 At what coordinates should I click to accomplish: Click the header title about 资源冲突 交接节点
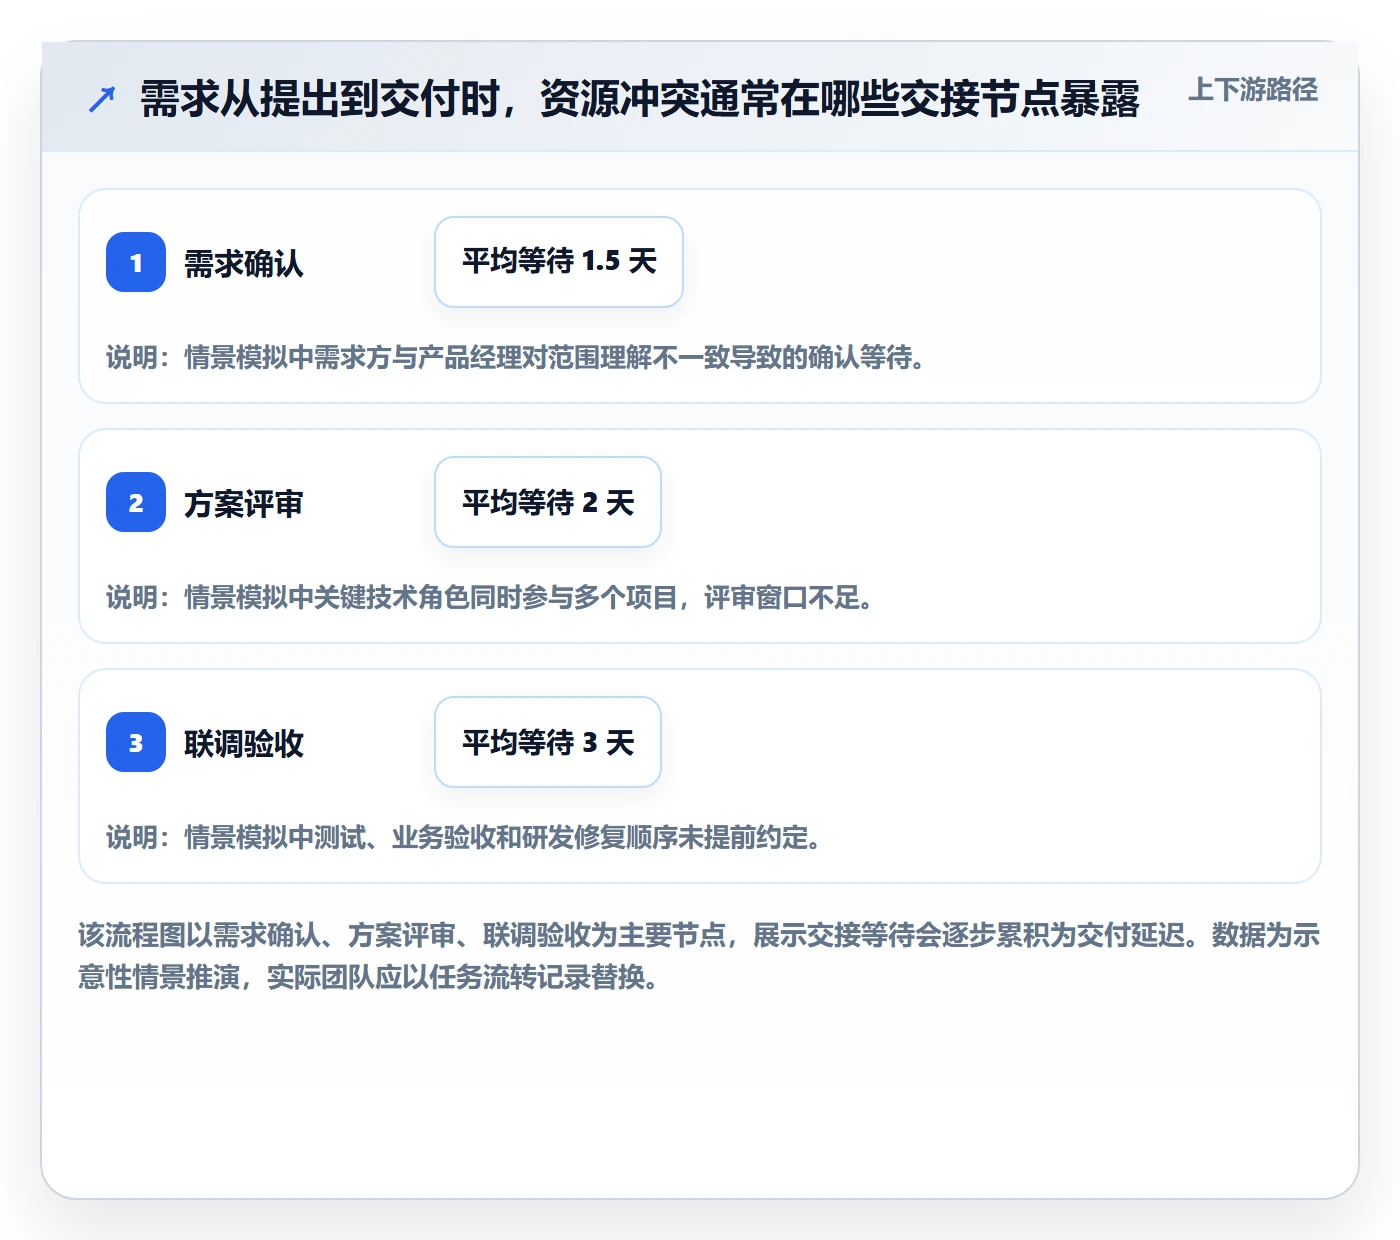click(640, 99)
